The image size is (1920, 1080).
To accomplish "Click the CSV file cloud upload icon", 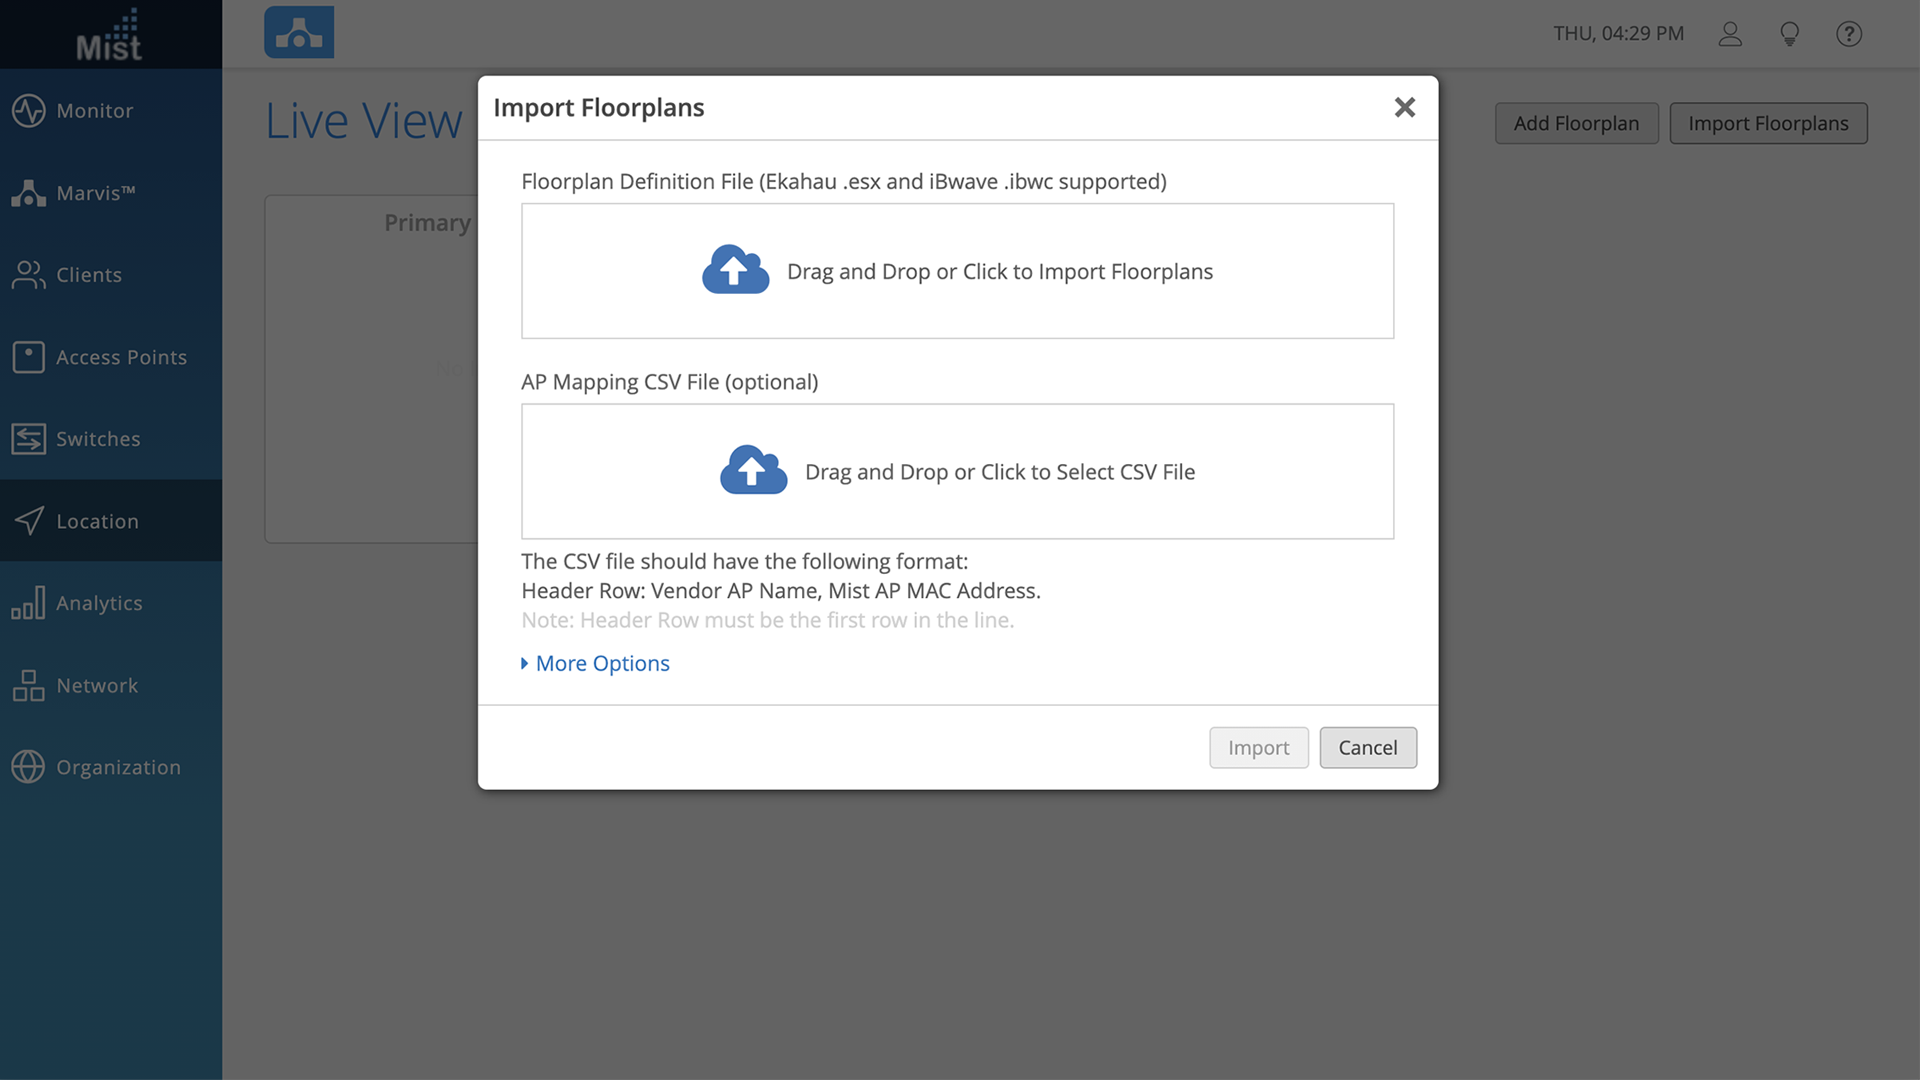I will pyautogui.click(x=753, y=470).
